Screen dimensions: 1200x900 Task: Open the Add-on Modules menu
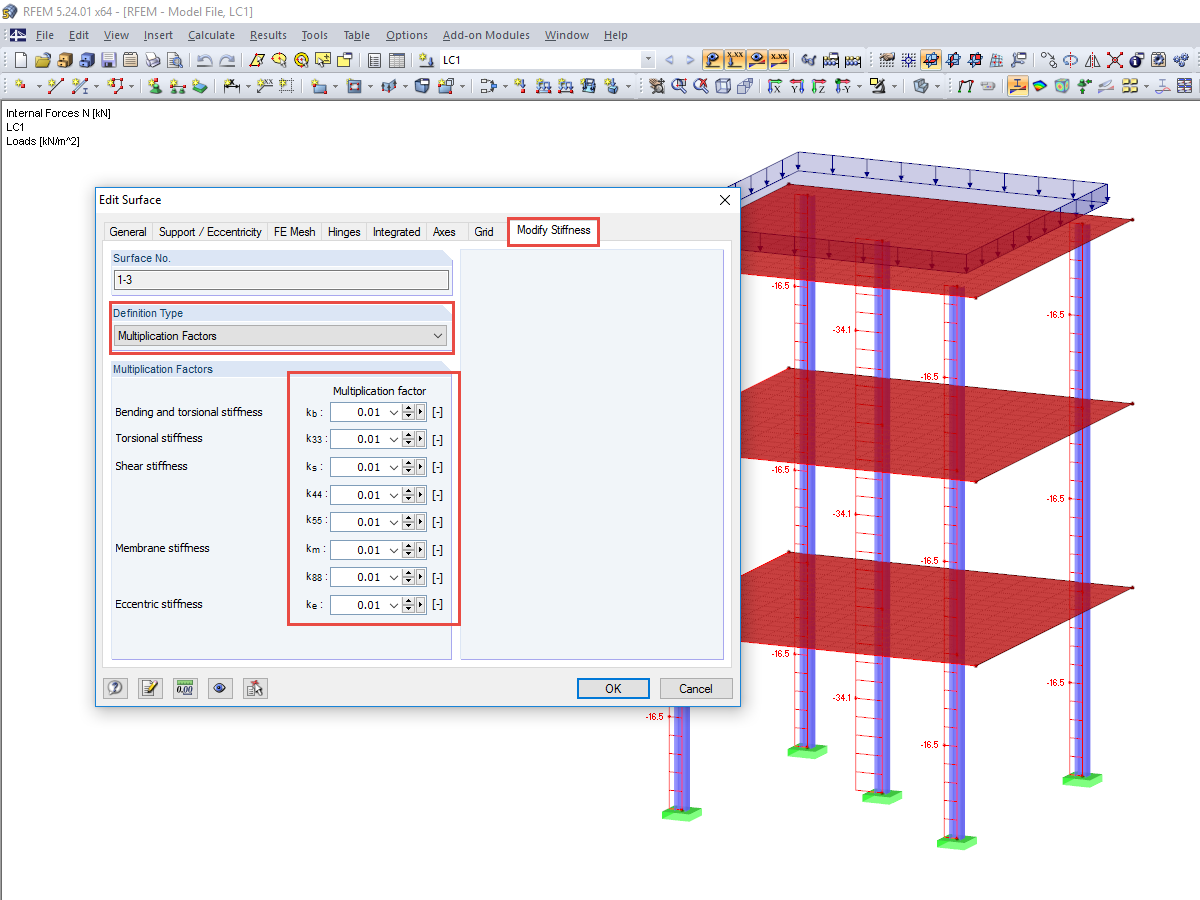[x=486, y=35]
